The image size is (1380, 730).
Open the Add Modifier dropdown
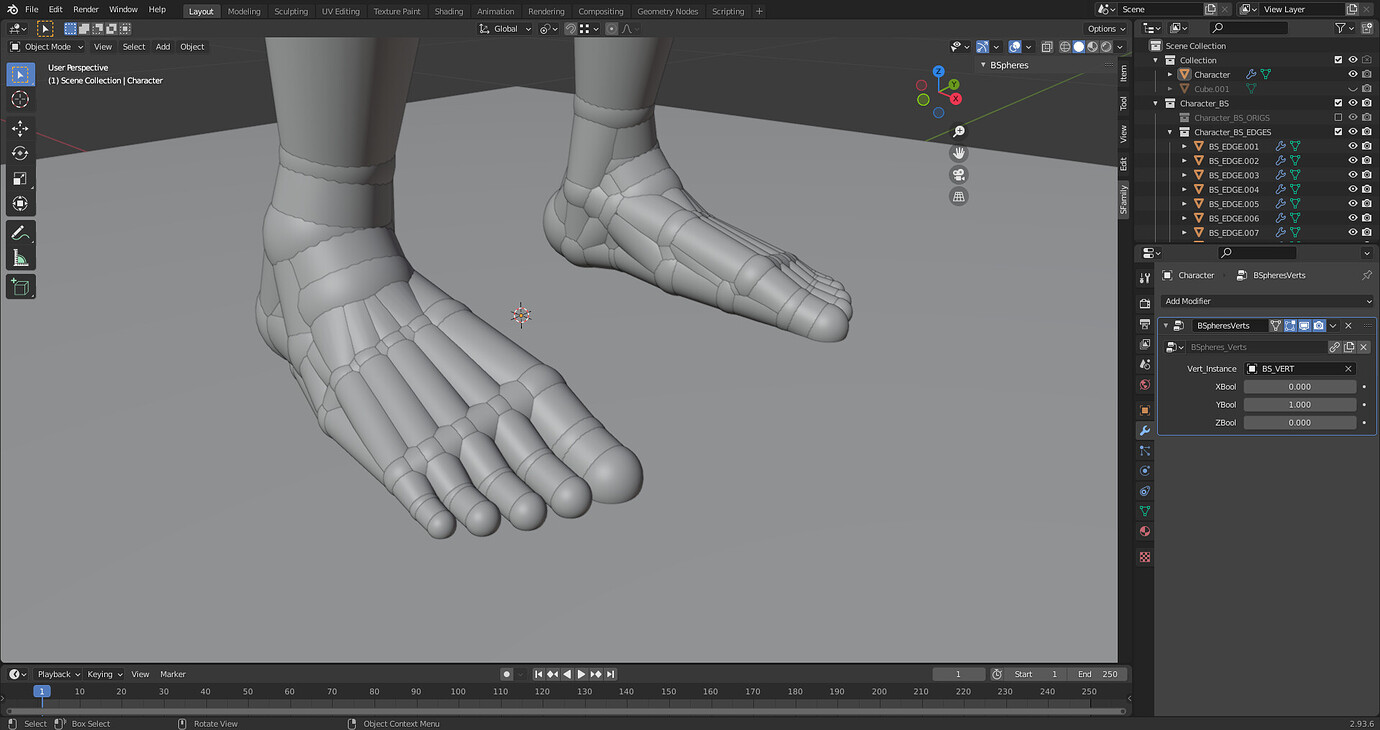(x=1265, y=301)
